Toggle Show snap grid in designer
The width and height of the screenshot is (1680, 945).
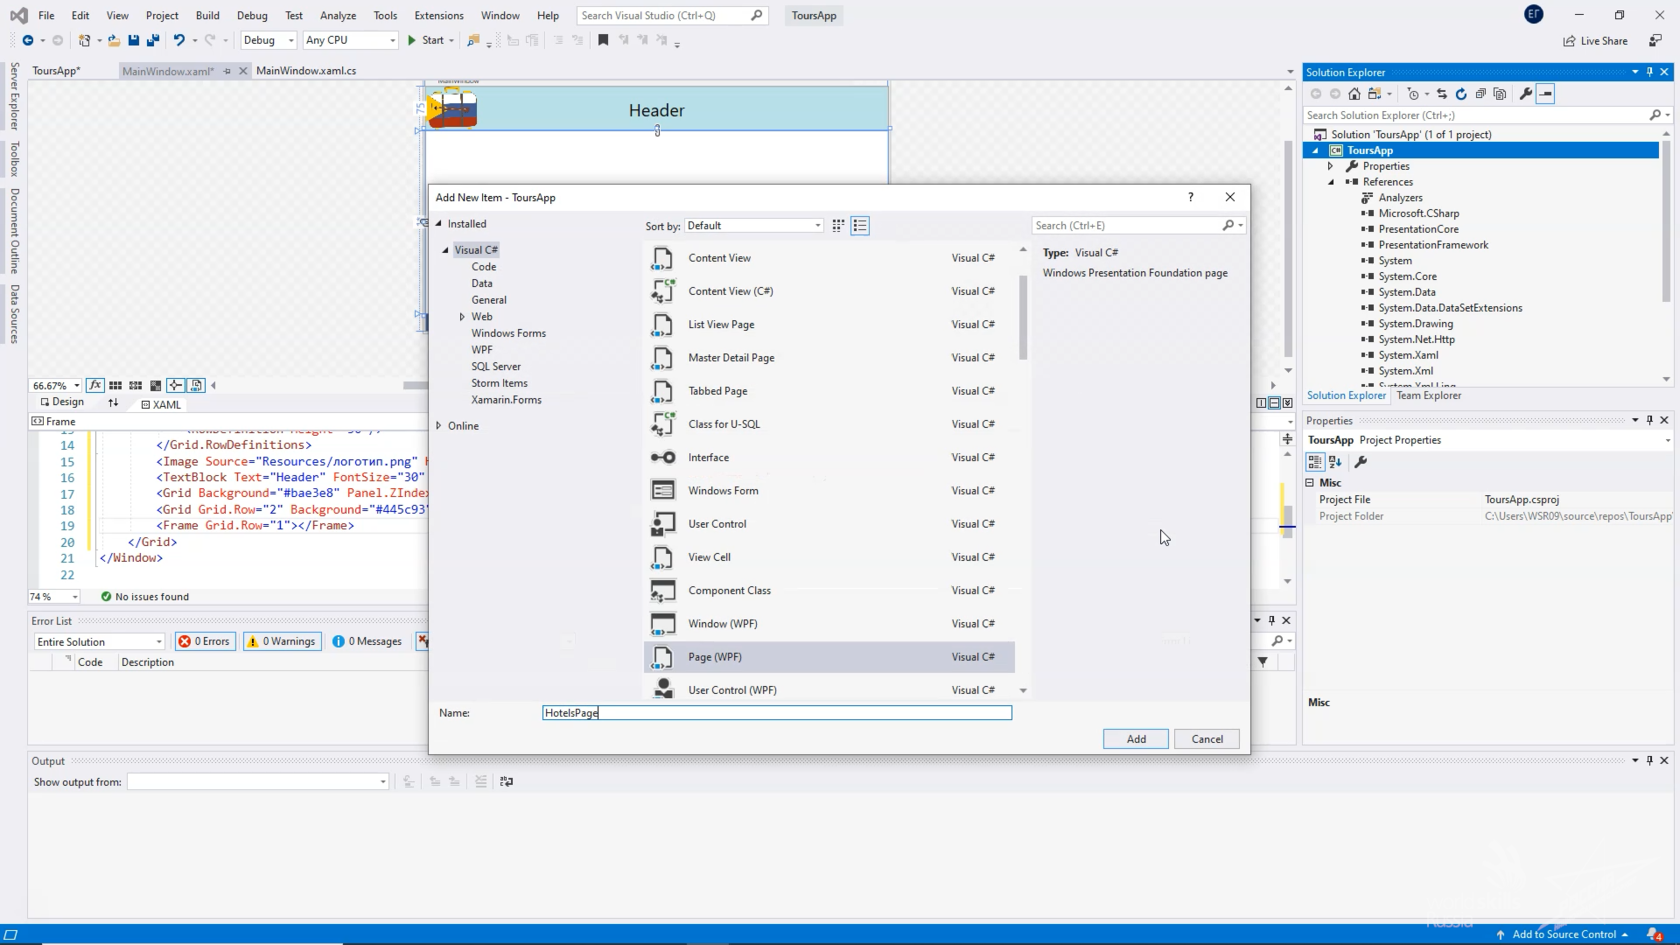pyautogui.click(x=116, y=385)
